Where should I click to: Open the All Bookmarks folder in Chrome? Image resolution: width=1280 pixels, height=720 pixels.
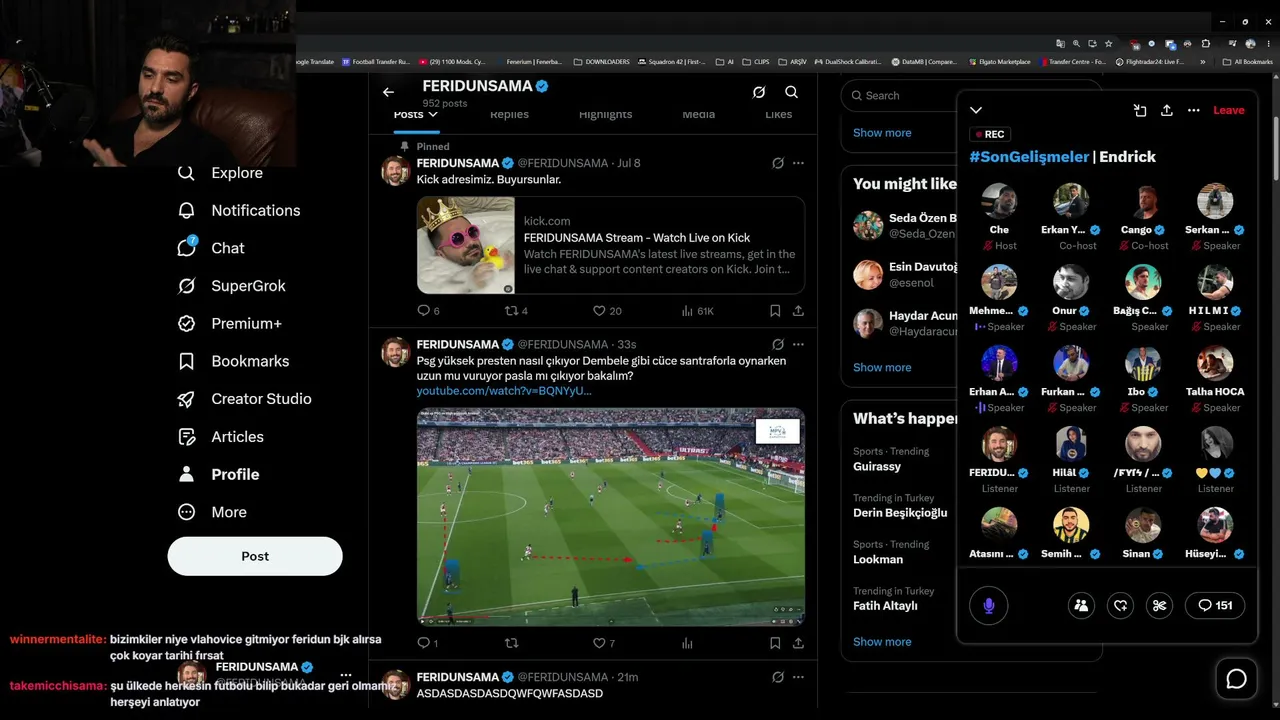[x=1250, y=62]
